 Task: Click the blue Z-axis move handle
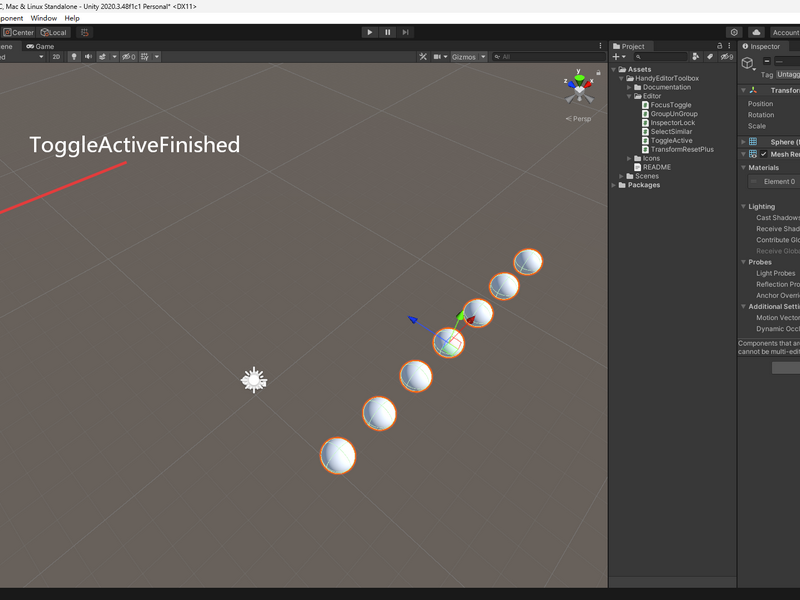(x=412, y=319)
